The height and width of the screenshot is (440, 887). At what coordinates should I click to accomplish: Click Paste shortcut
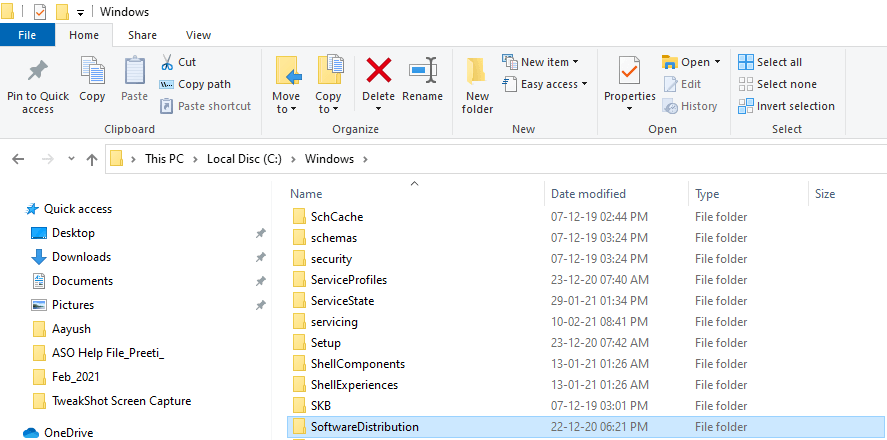205,106
